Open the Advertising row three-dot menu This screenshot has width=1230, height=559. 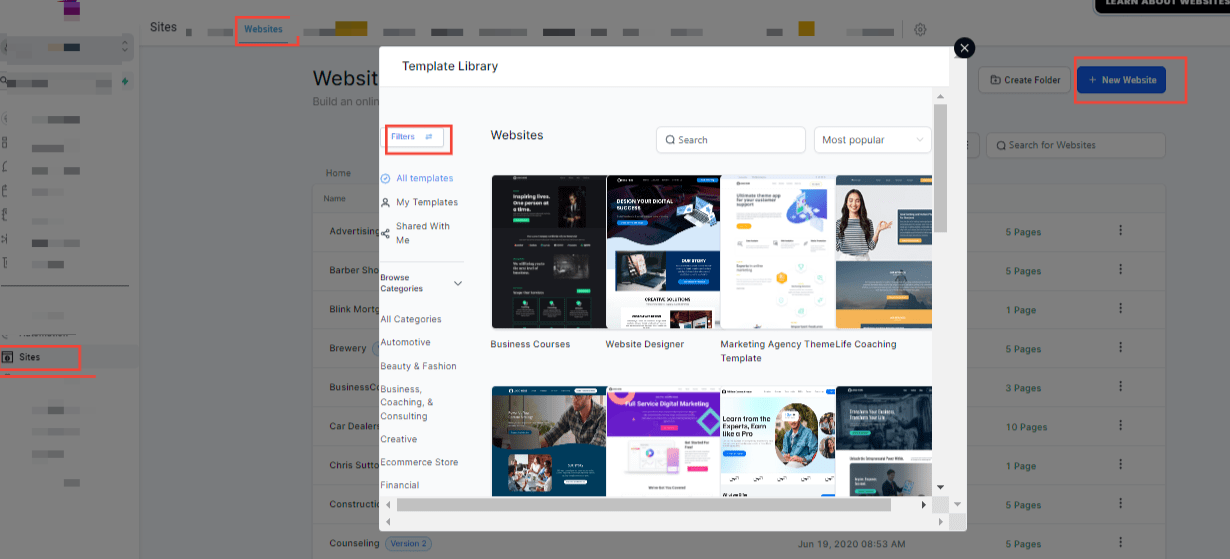(x=1121, y=231)
